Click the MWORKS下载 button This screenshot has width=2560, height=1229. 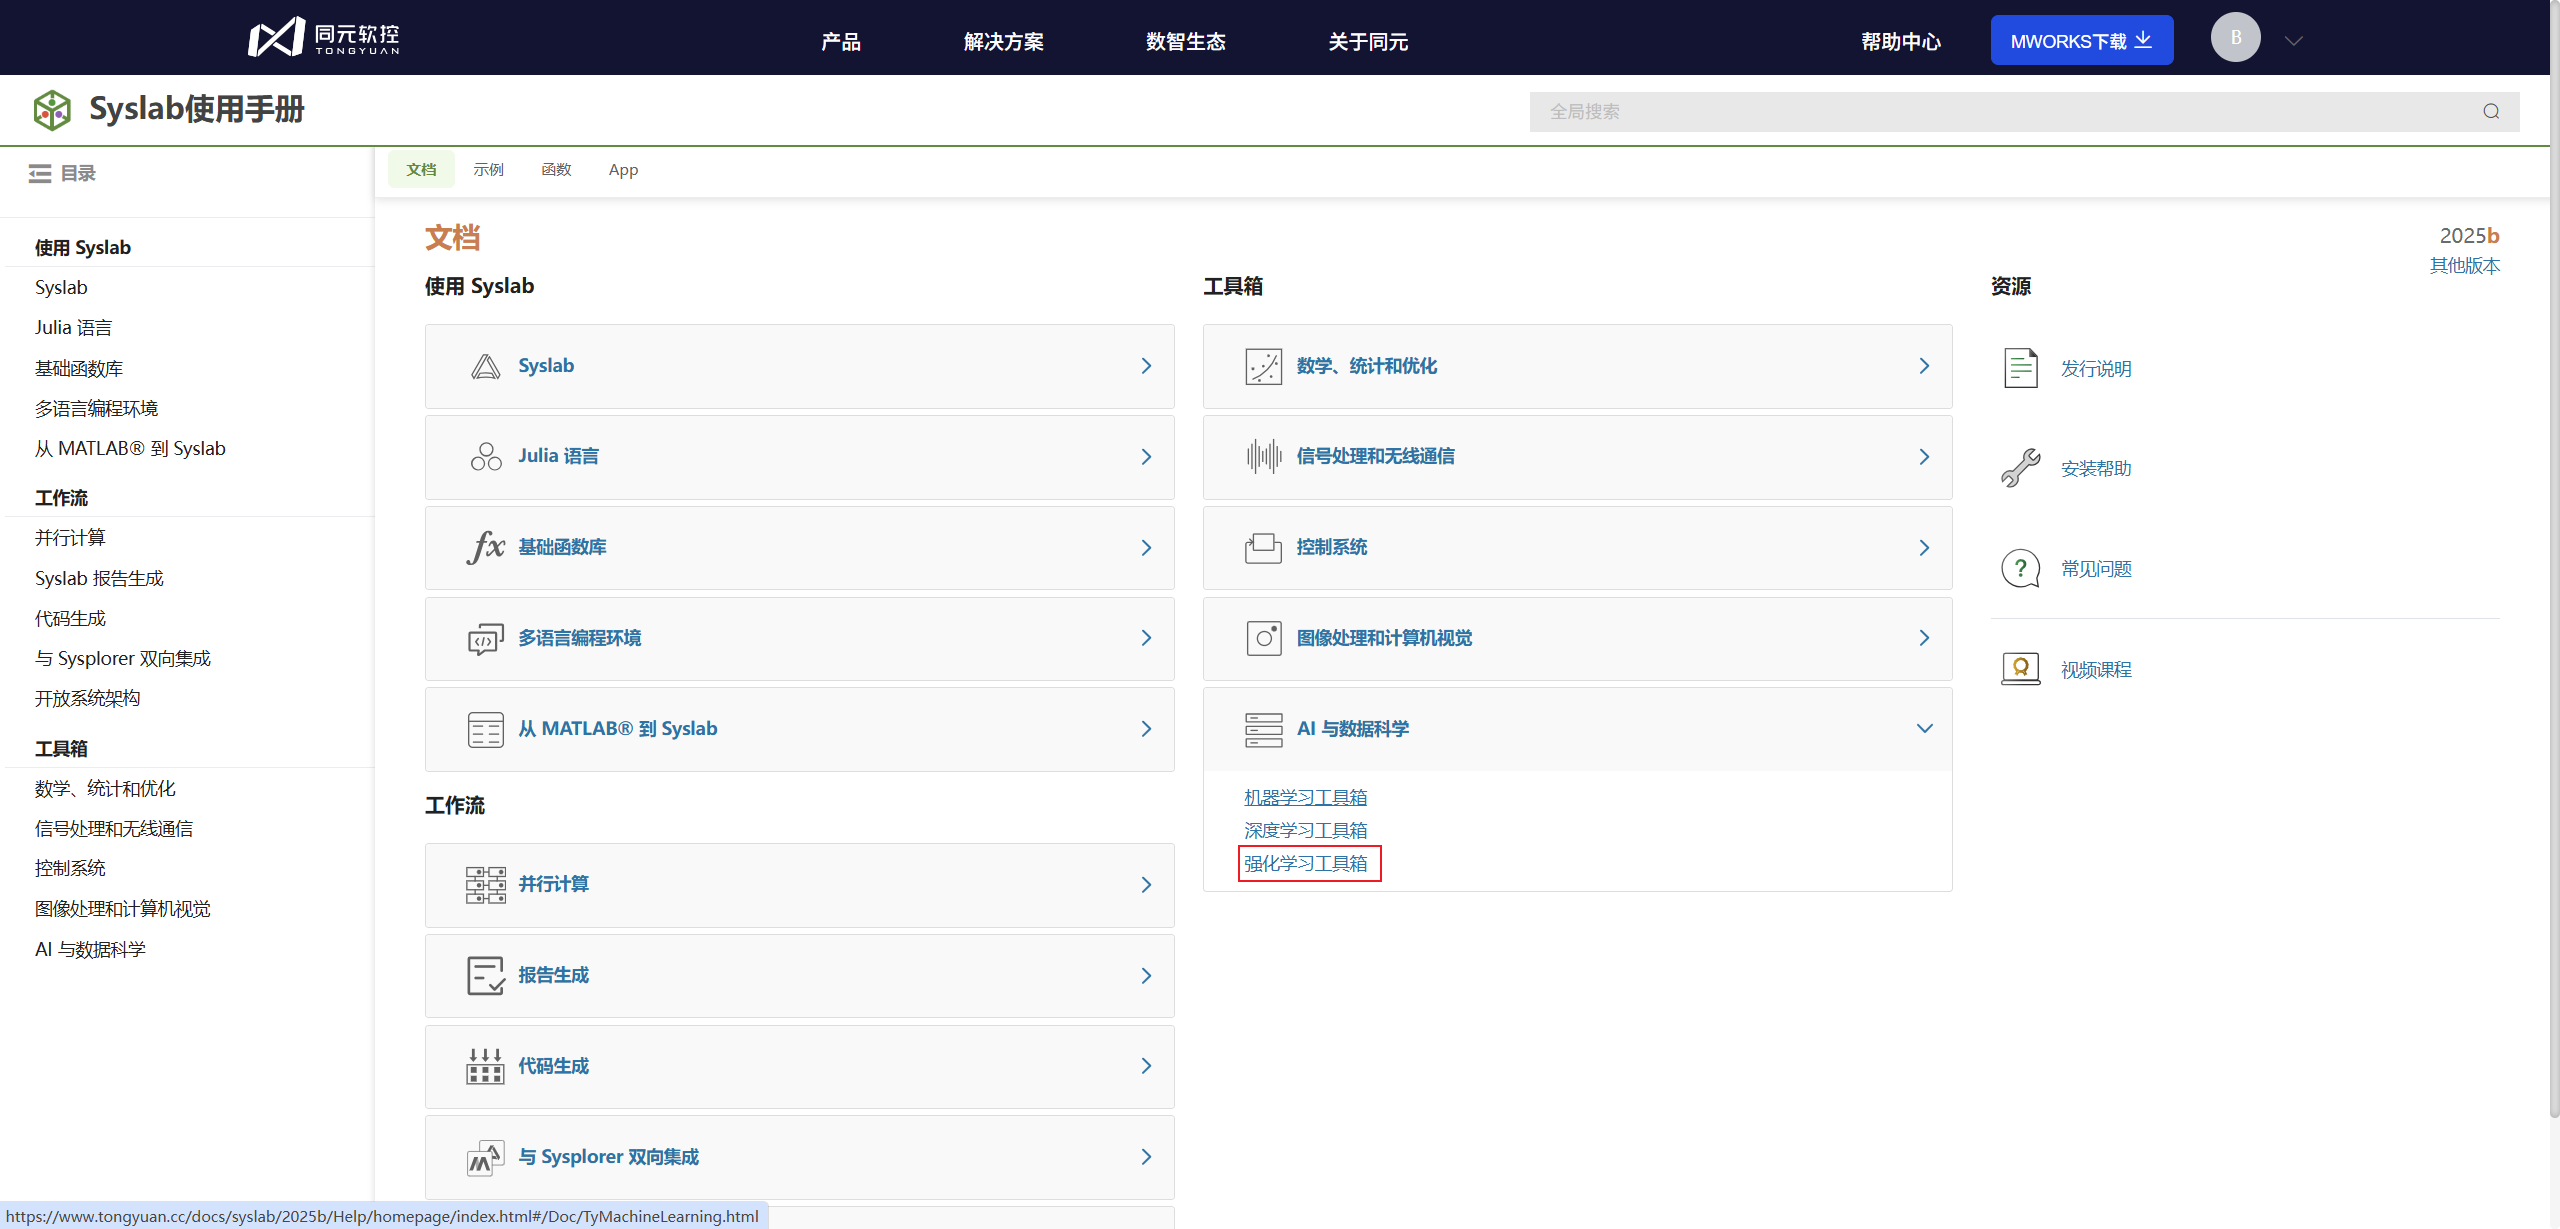(2081, 40)
